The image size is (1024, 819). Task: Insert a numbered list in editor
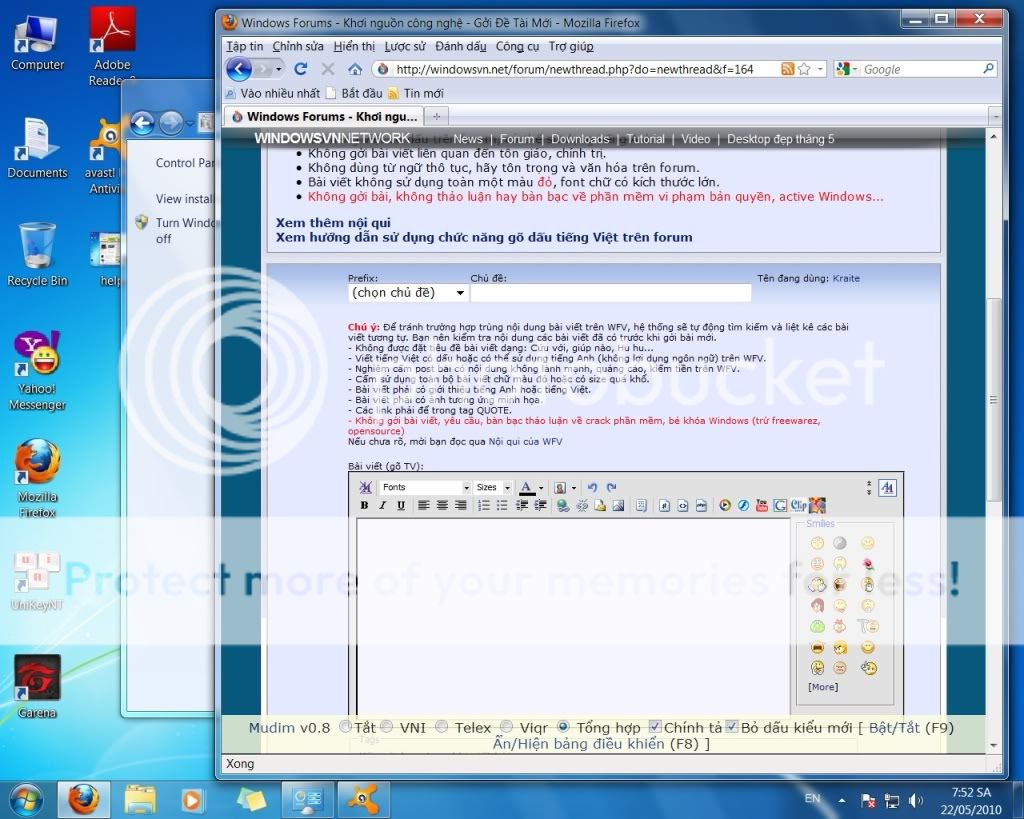(484, 506)
